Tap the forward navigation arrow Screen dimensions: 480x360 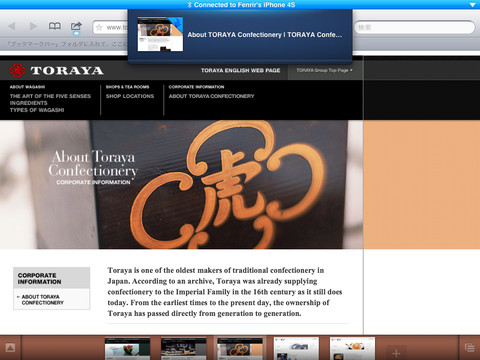click(x=33, y=26)
